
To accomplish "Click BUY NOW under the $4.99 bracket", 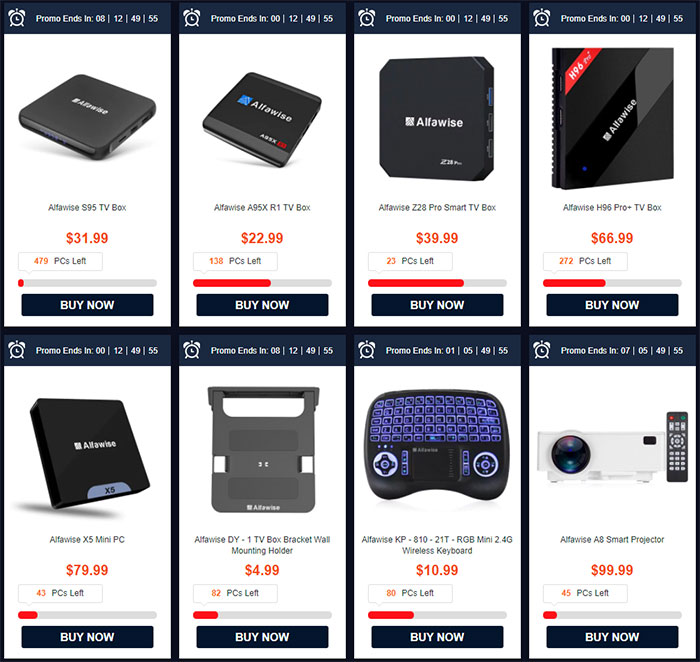I will click(x=262, y=637).
